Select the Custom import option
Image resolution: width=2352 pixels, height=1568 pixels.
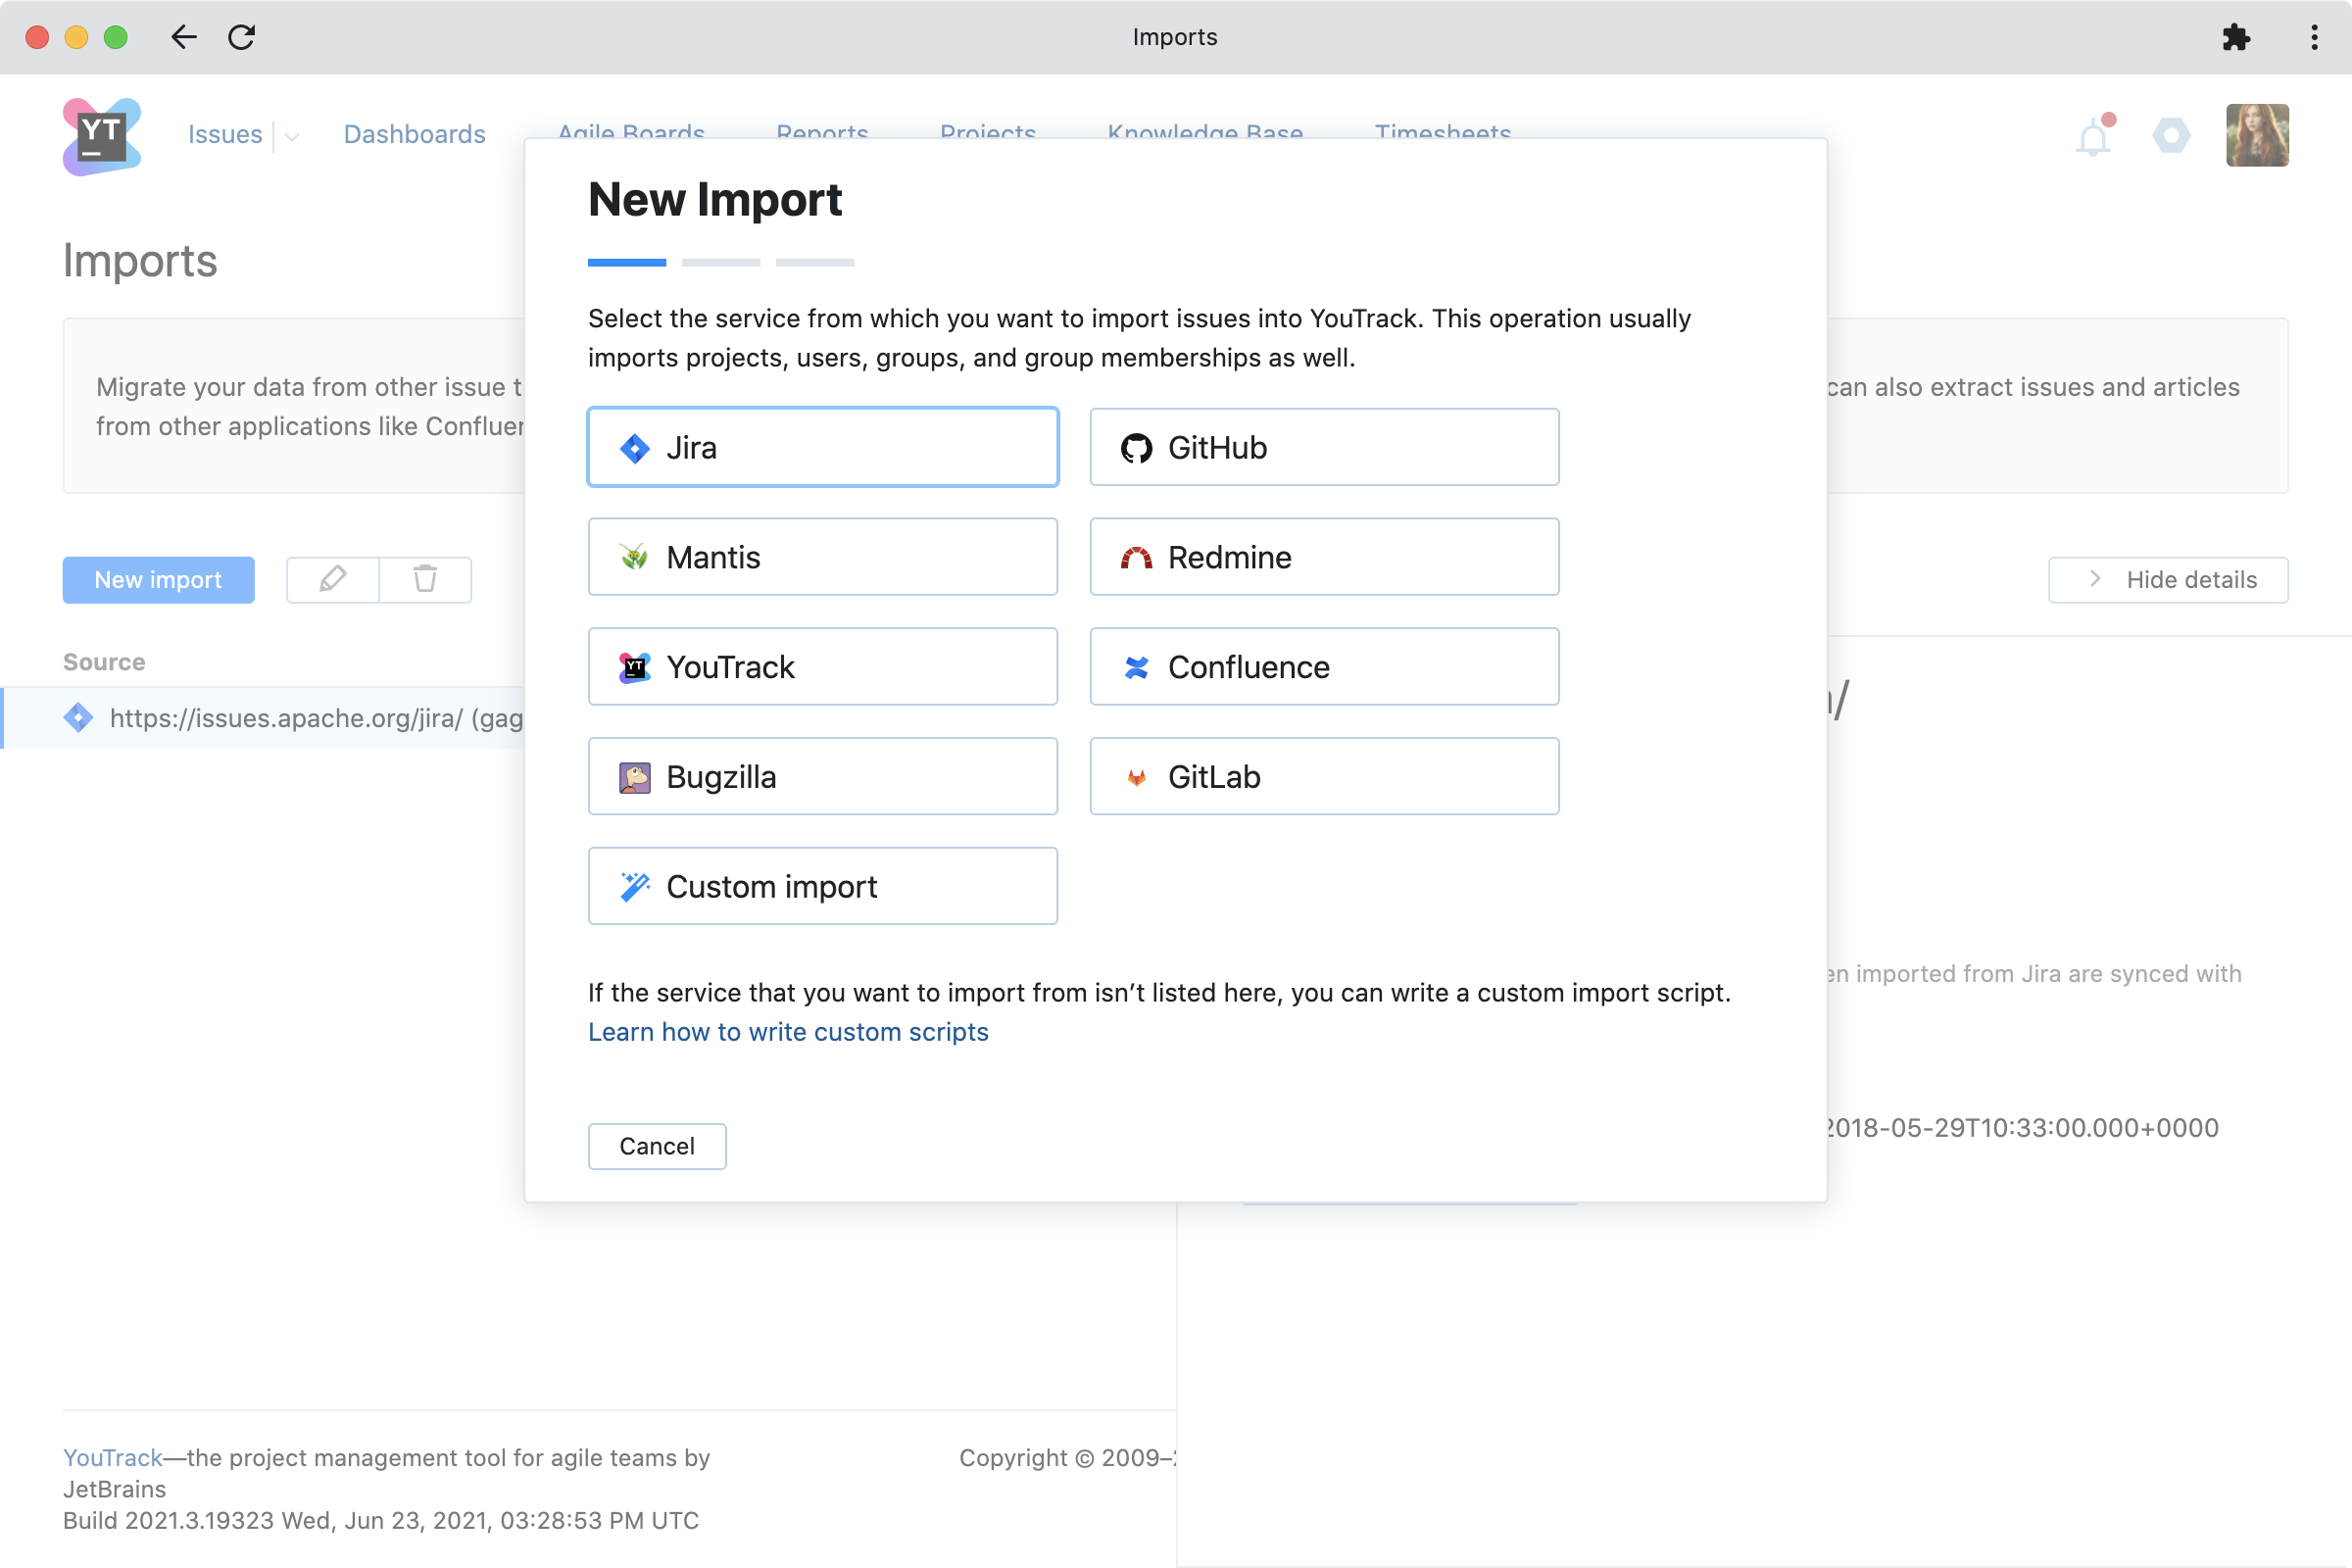point(822,886)
